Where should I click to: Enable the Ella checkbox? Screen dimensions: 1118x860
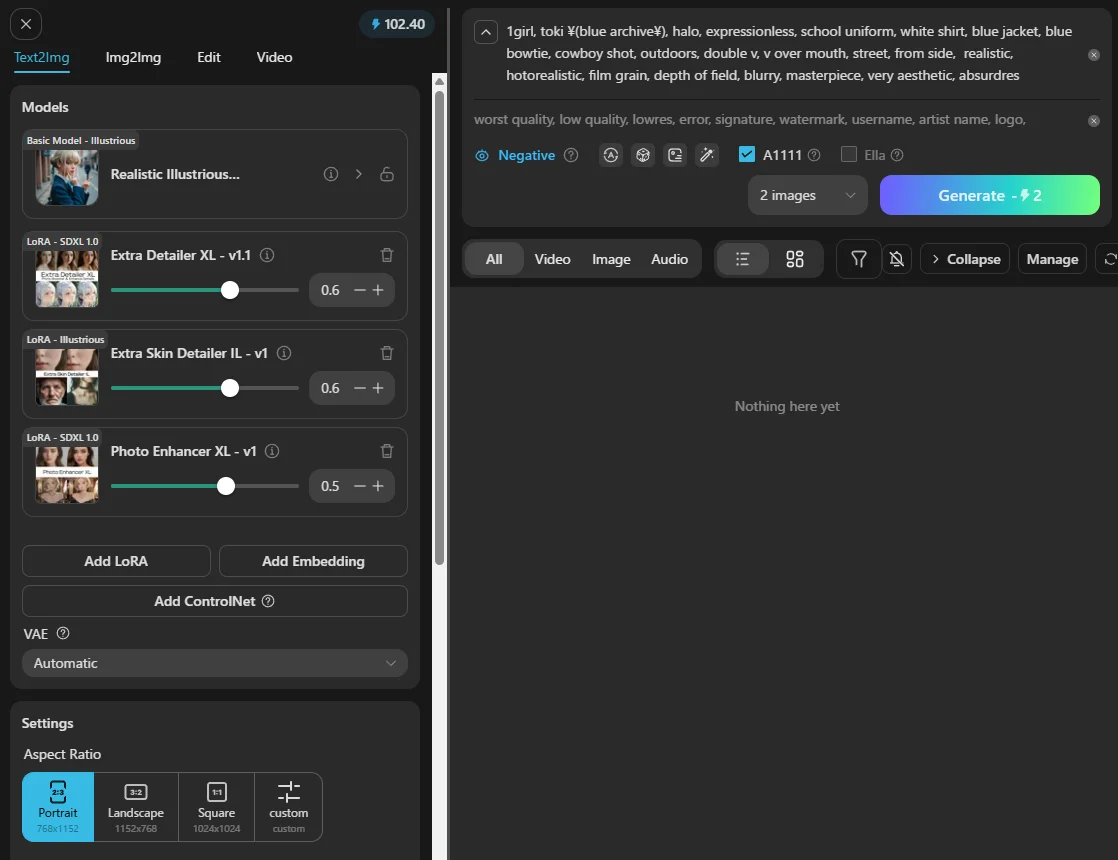click(849, 155)
